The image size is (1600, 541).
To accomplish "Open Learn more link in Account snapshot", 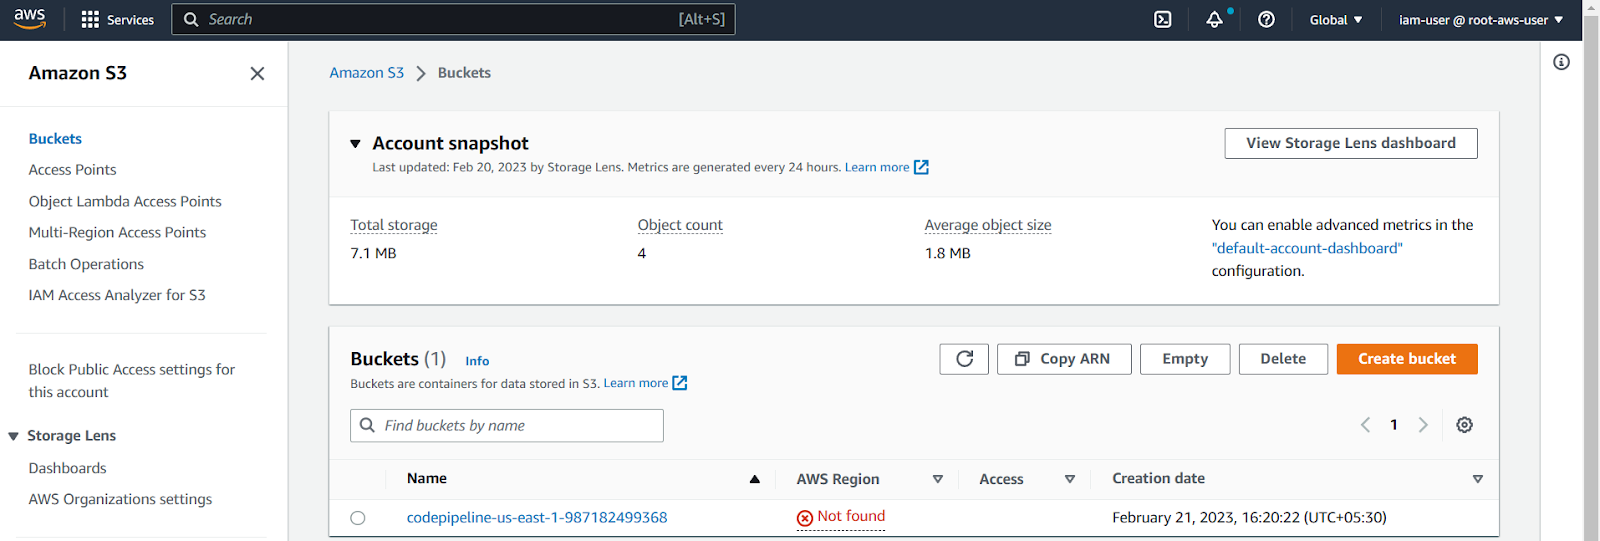I will point(886,167).
